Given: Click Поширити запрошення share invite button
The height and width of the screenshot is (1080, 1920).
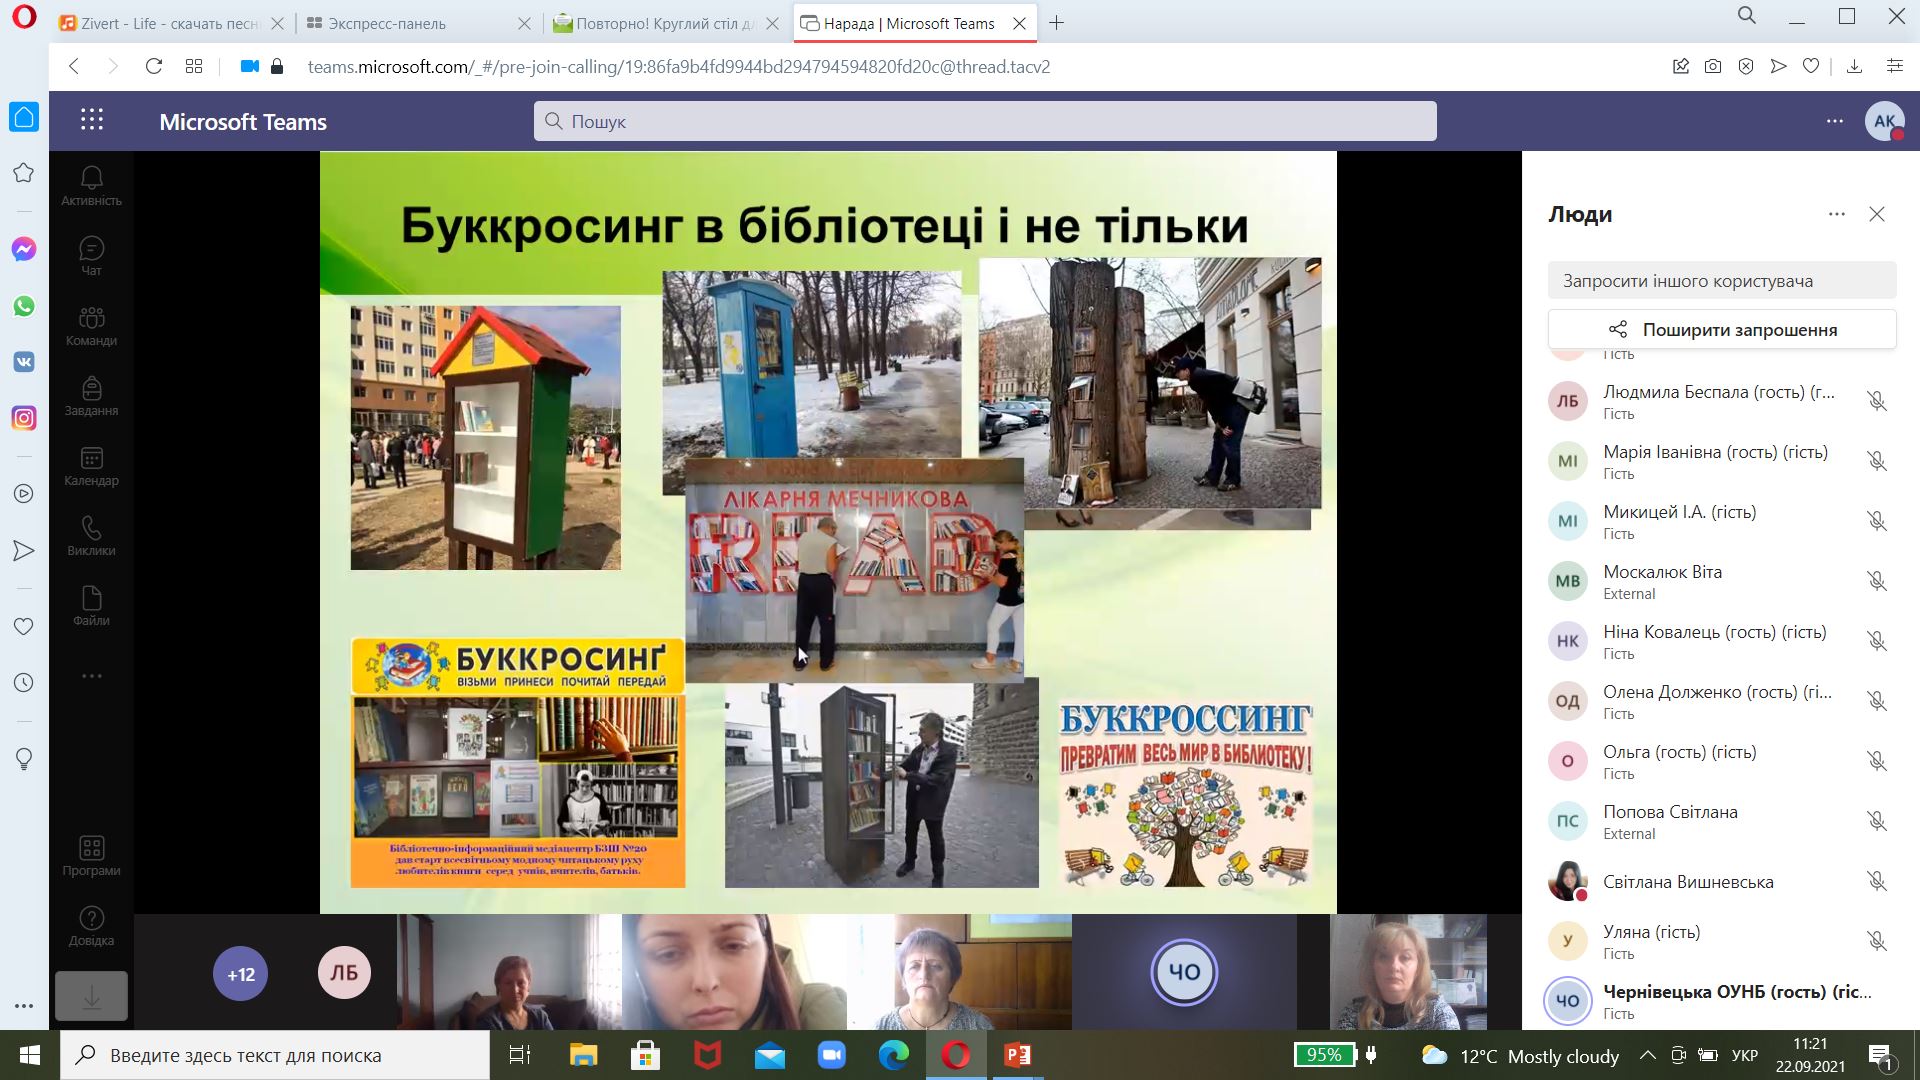Looking at the screenshot, I should click(x=1721, y=329).
